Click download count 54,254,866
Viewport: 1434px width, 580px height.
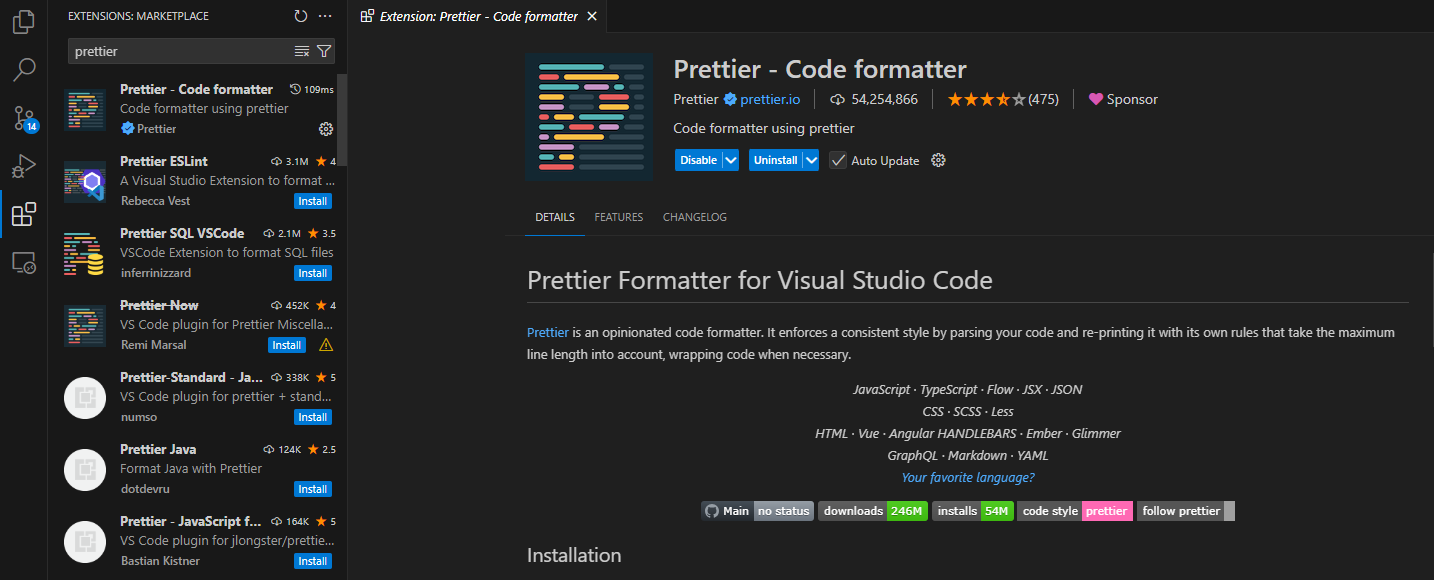click(x=874, y=99)
